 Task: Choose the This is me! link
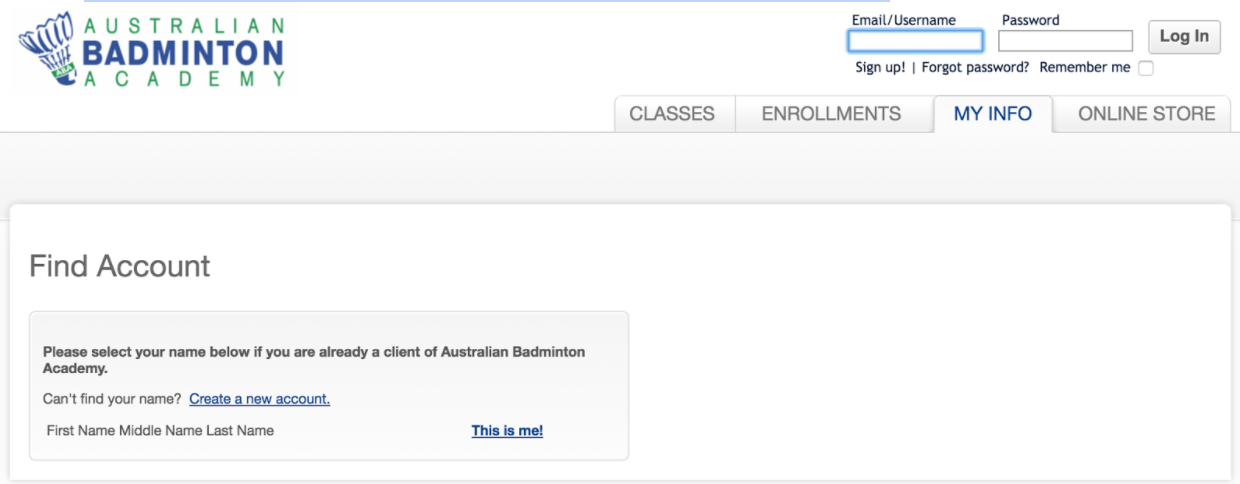click(x=507, y=431)
